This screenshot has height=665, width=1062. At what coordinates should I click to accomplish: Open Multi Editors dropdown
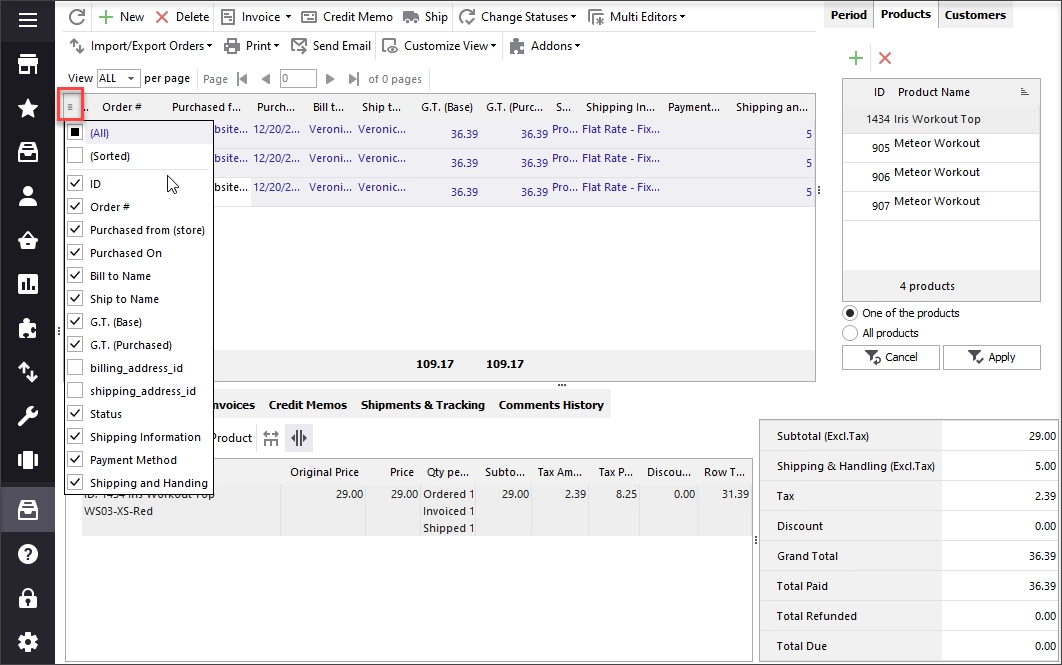pos(637,17)
